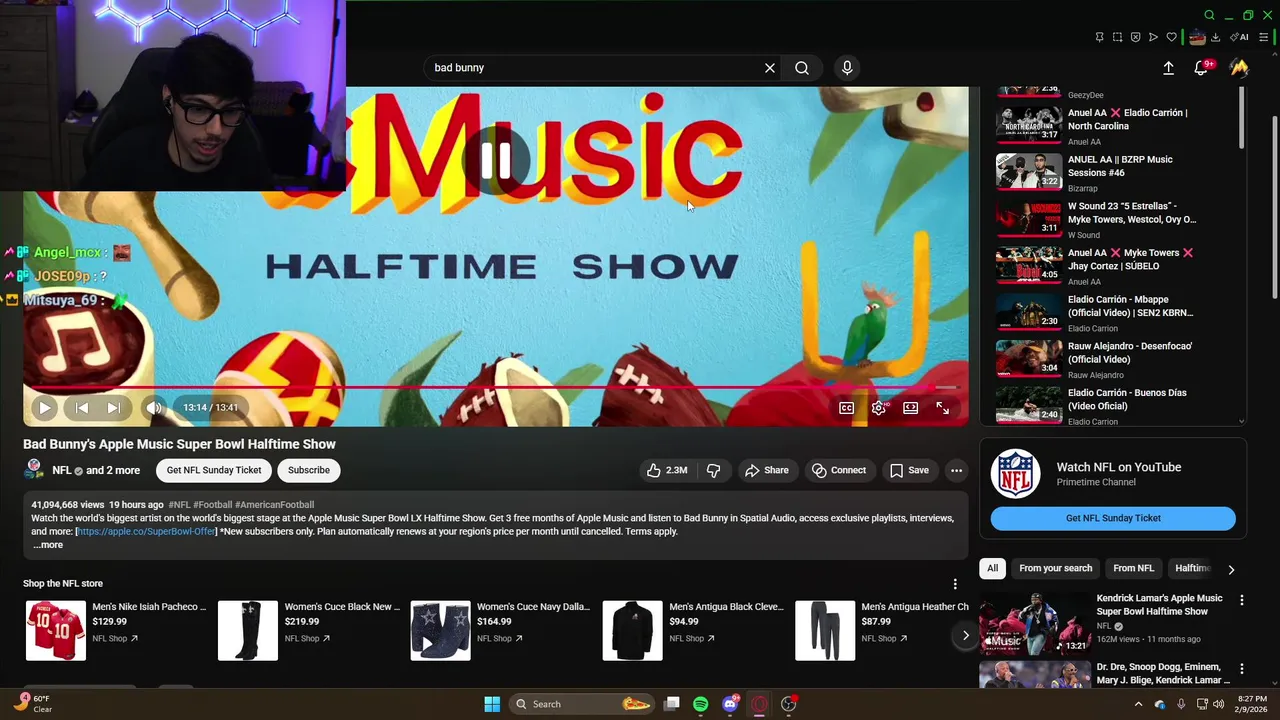Collapse the playlist panel with bottom chevron
This screenshot has height=720, width=1280.
[x=1241, y=422]
